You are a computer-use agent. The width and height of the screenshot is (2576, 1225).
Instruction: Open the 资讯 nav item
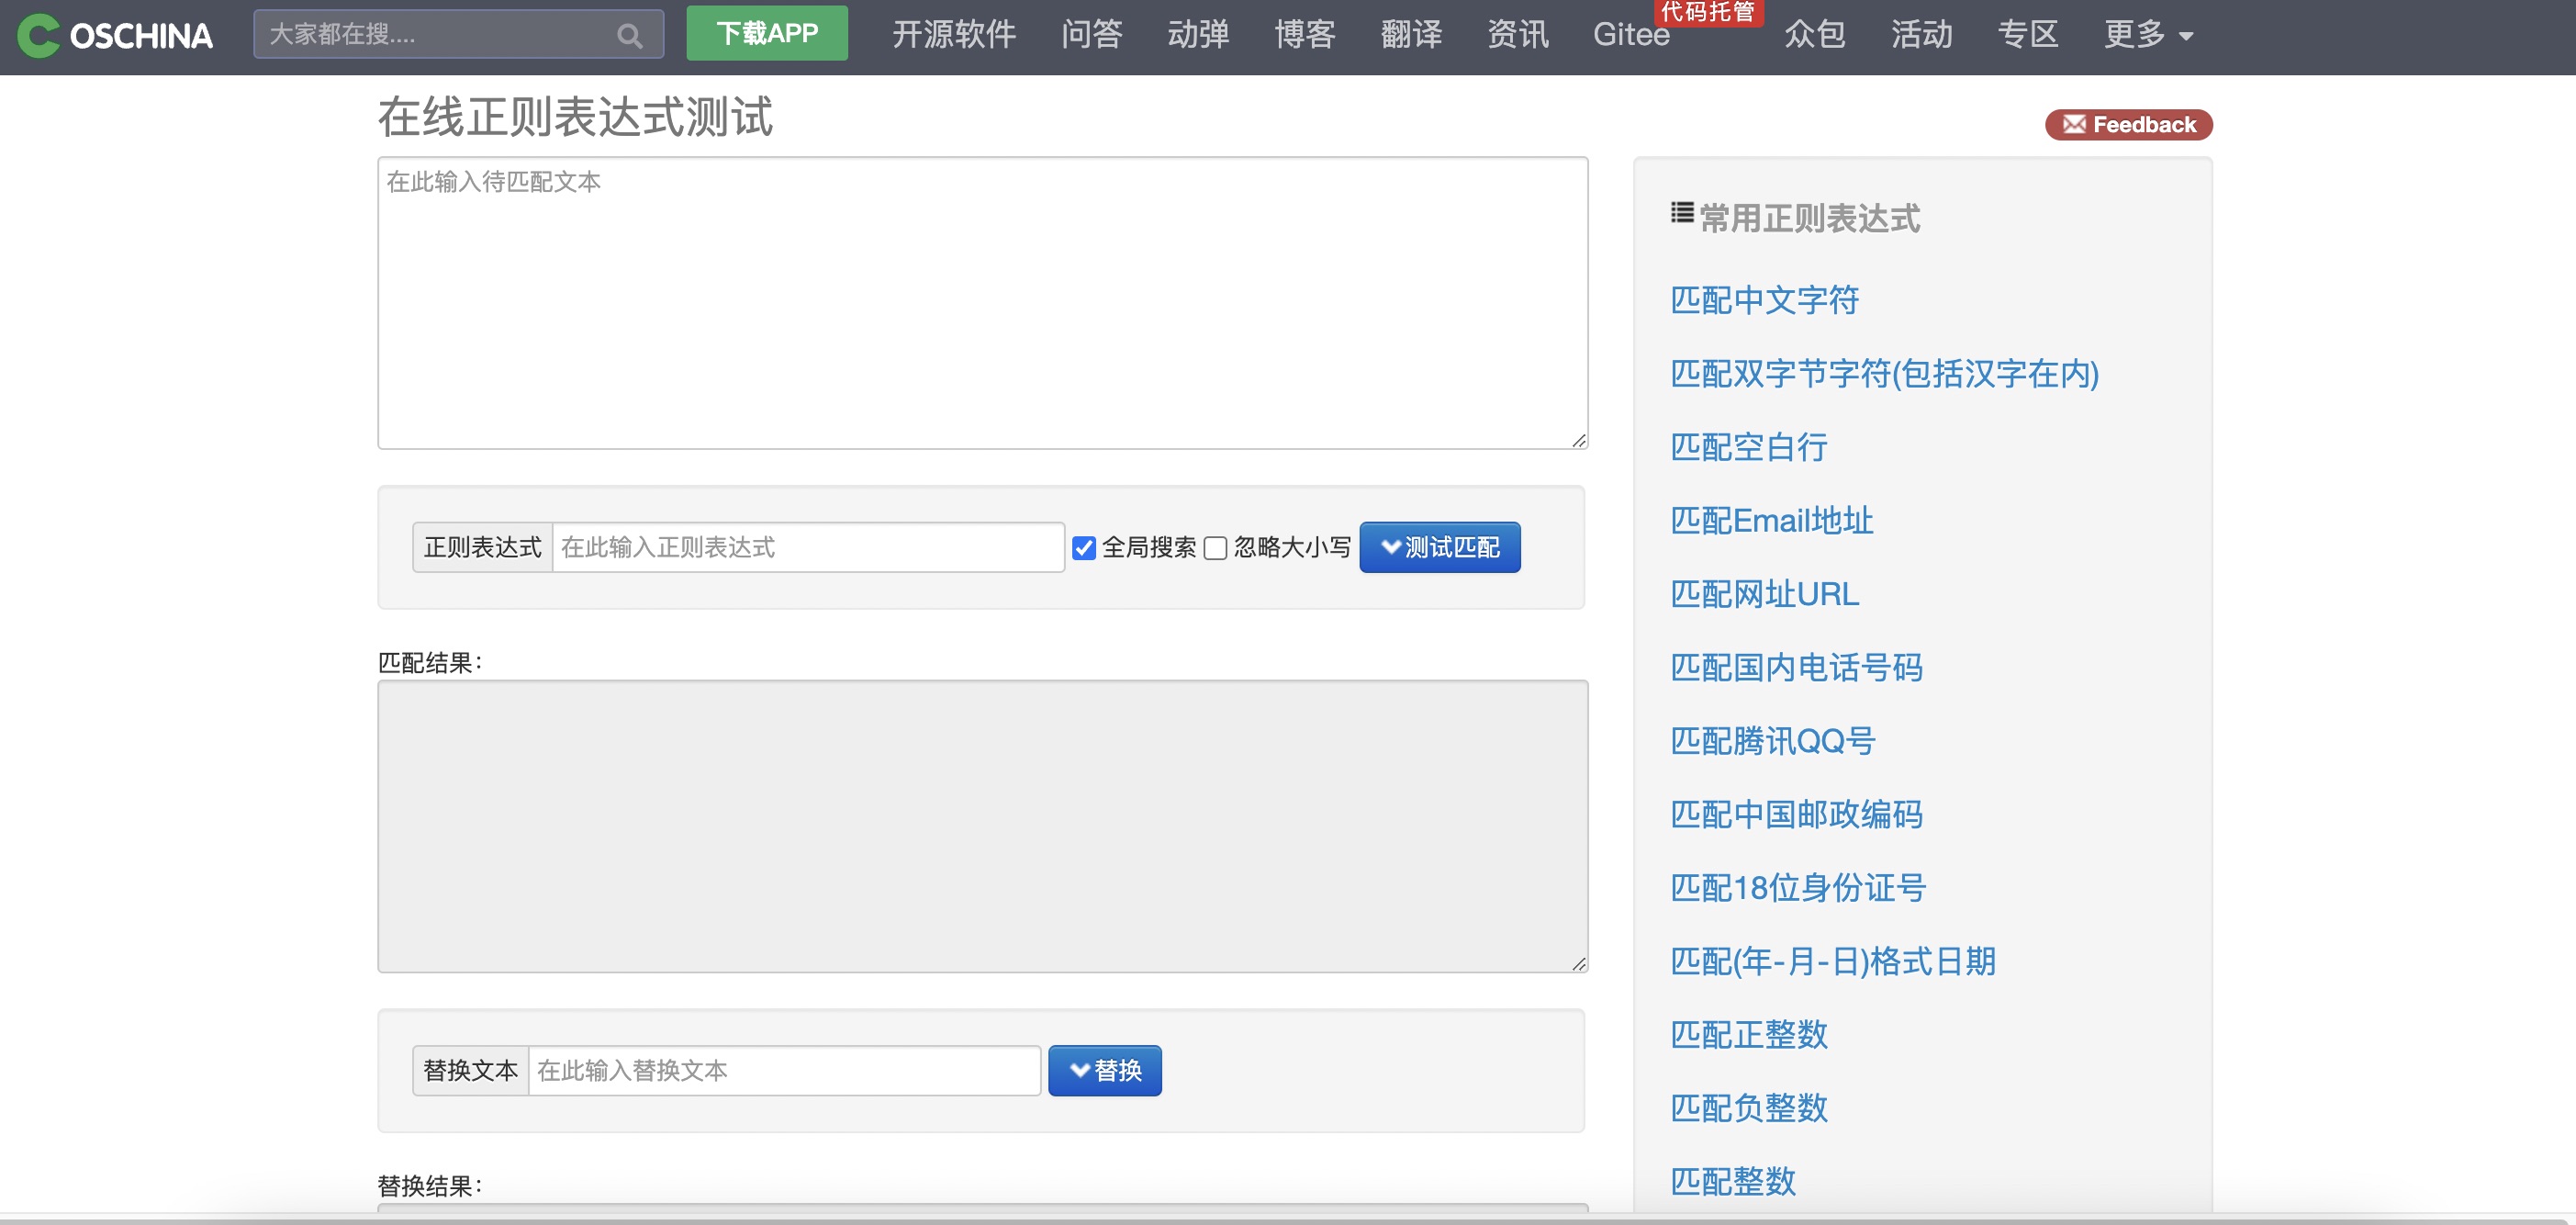click(1518, 35)
